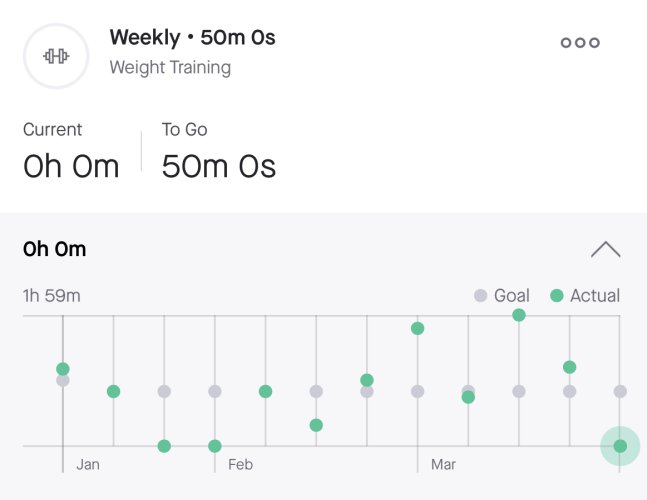This screenshot has height=500, width=647.
Task: Click the Feb month label
Action: [x=240, y=465]
